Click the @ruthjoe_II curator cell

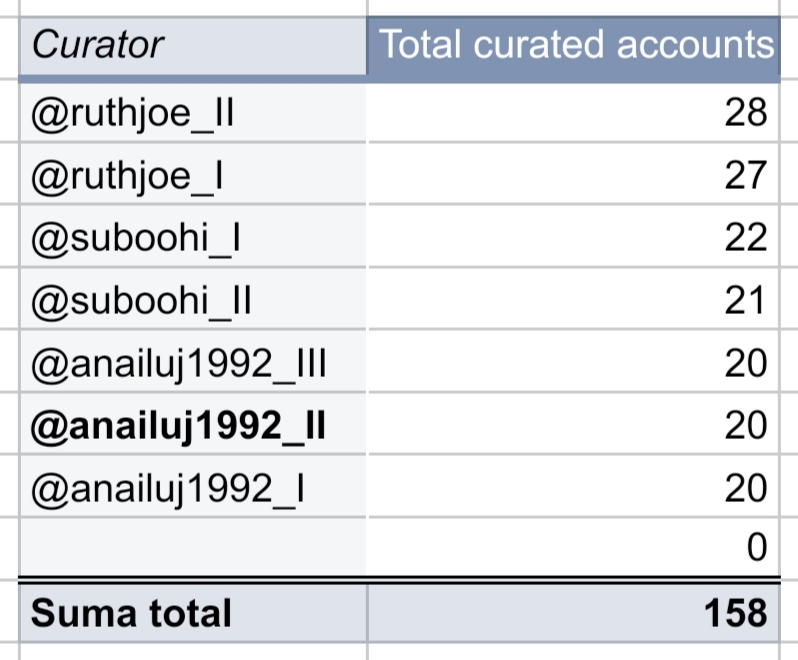point(193,112)
